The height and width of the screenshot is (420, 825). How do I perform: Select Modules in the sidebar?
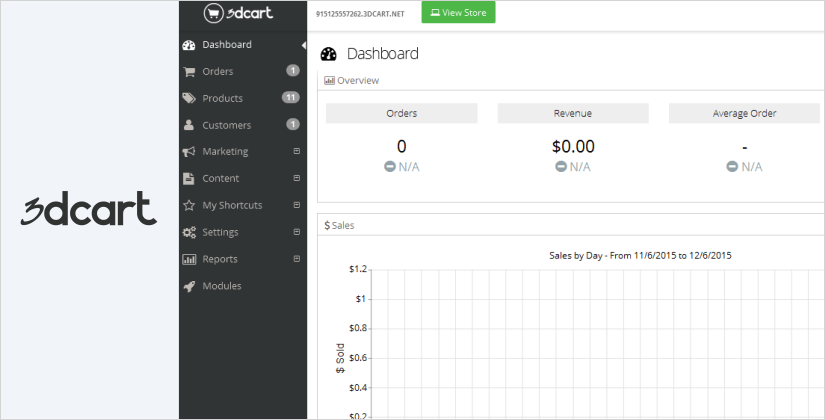pyautogui.click(x=221, y=286)
